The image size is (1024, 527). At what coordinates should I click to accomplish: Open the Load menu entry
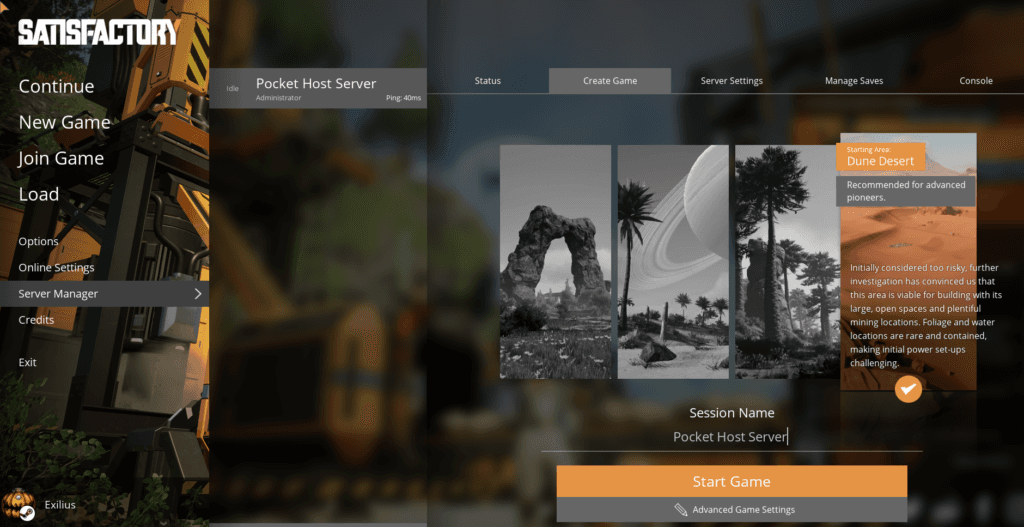coord(39,194)
